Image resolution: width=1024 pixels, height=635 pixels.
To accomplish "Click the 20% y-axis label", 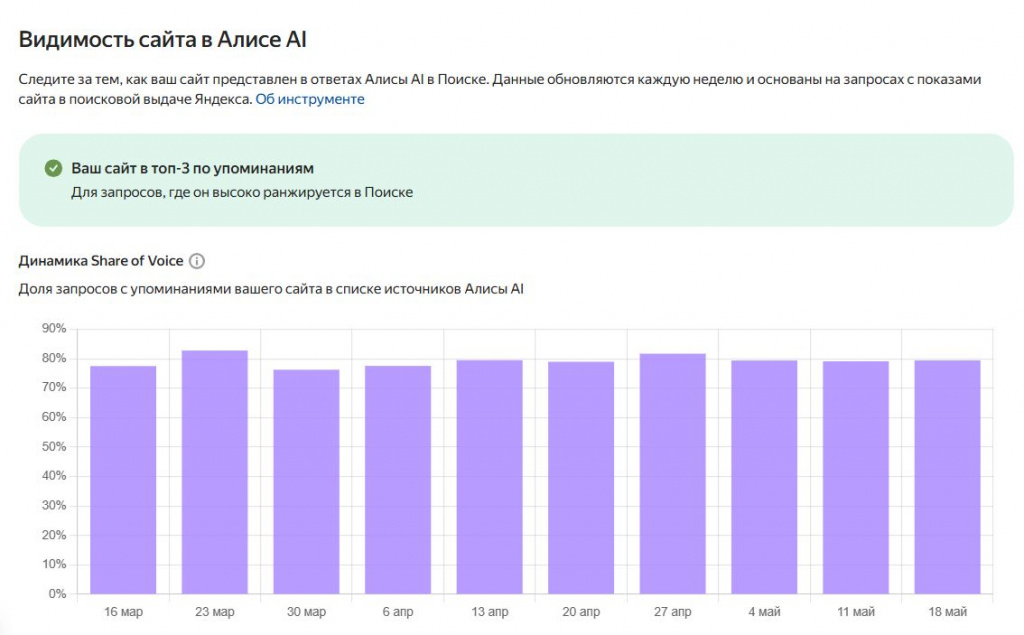I will pos(54,535).
